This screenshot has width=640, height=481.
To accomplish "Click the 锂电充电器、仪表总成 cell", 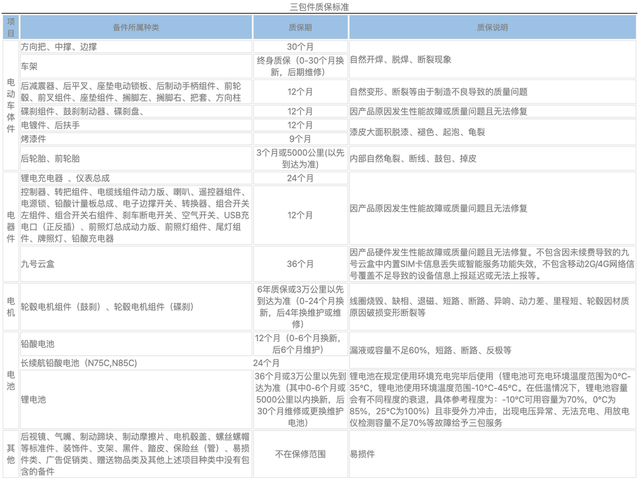I will 136,178.
